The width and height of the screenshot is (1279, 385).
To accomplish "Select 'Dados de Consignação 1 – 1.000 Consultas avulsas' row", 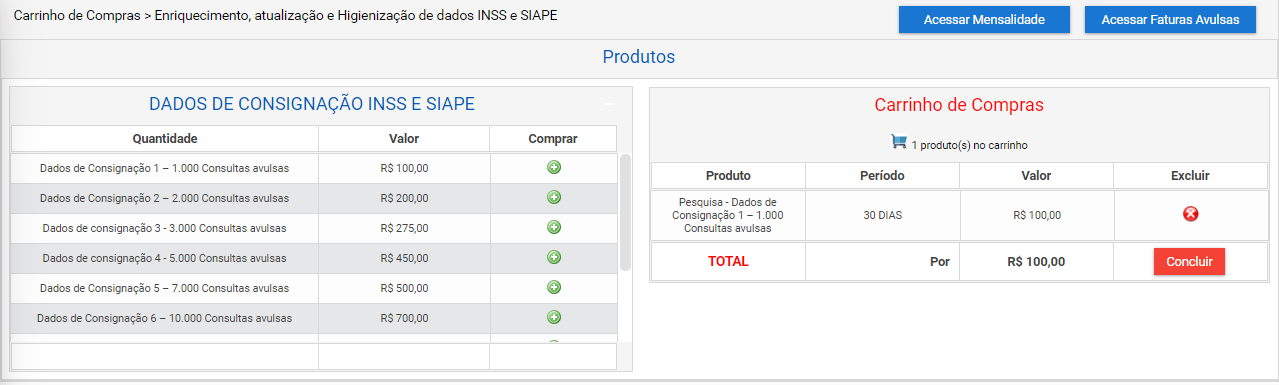I will coord(314,168).
